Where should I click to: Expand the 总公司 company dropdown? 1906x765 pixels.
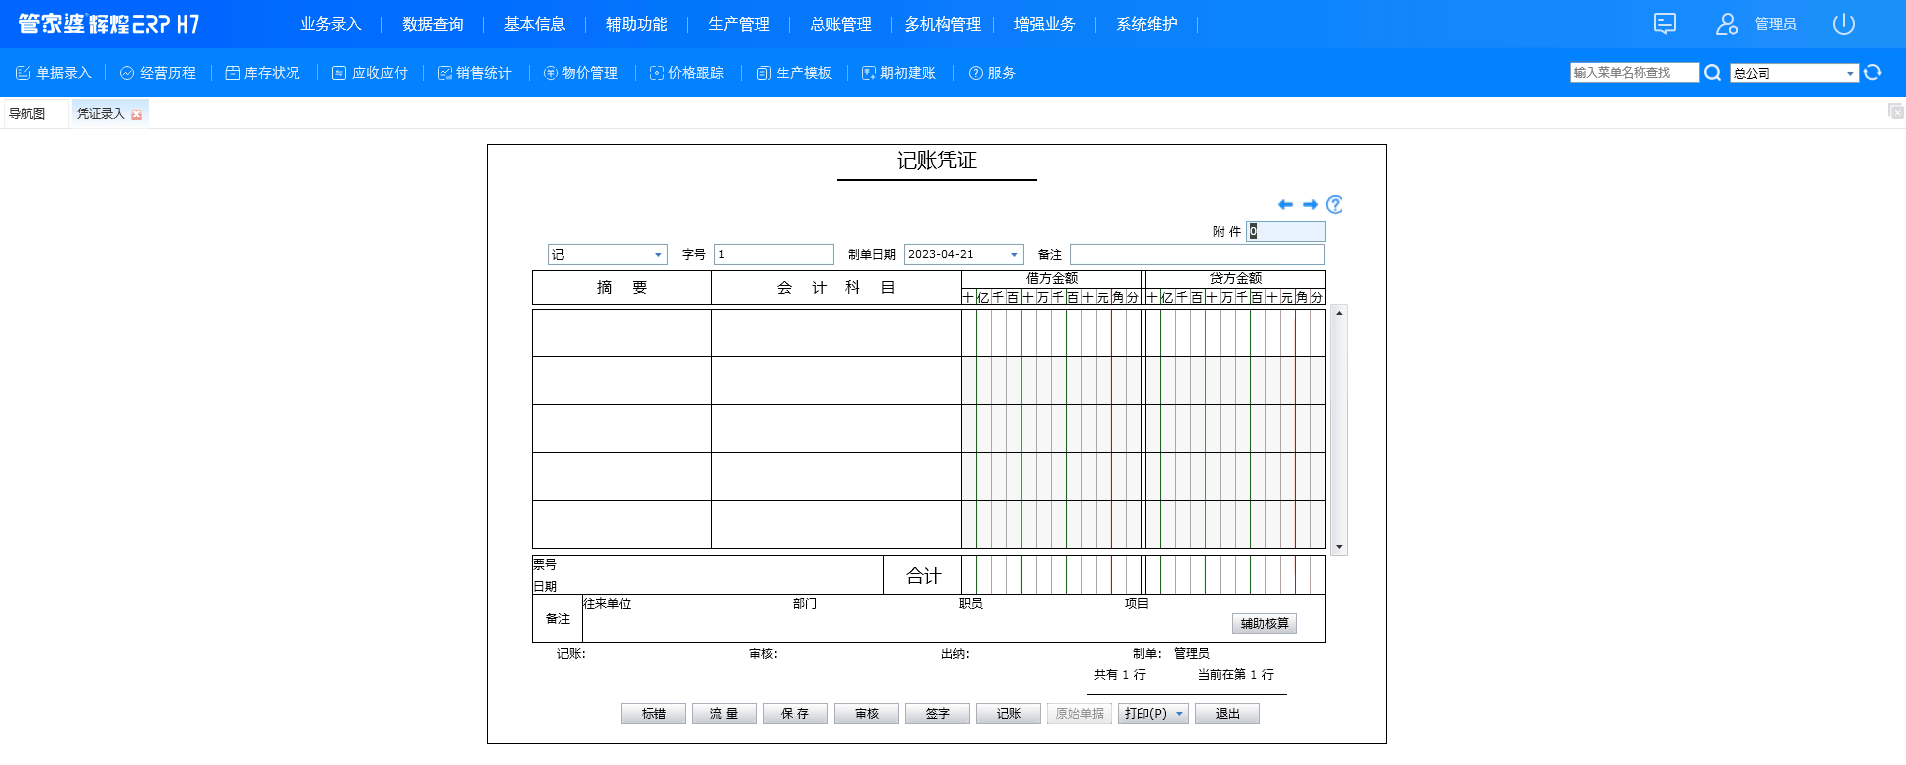(x=1850, y=73)
